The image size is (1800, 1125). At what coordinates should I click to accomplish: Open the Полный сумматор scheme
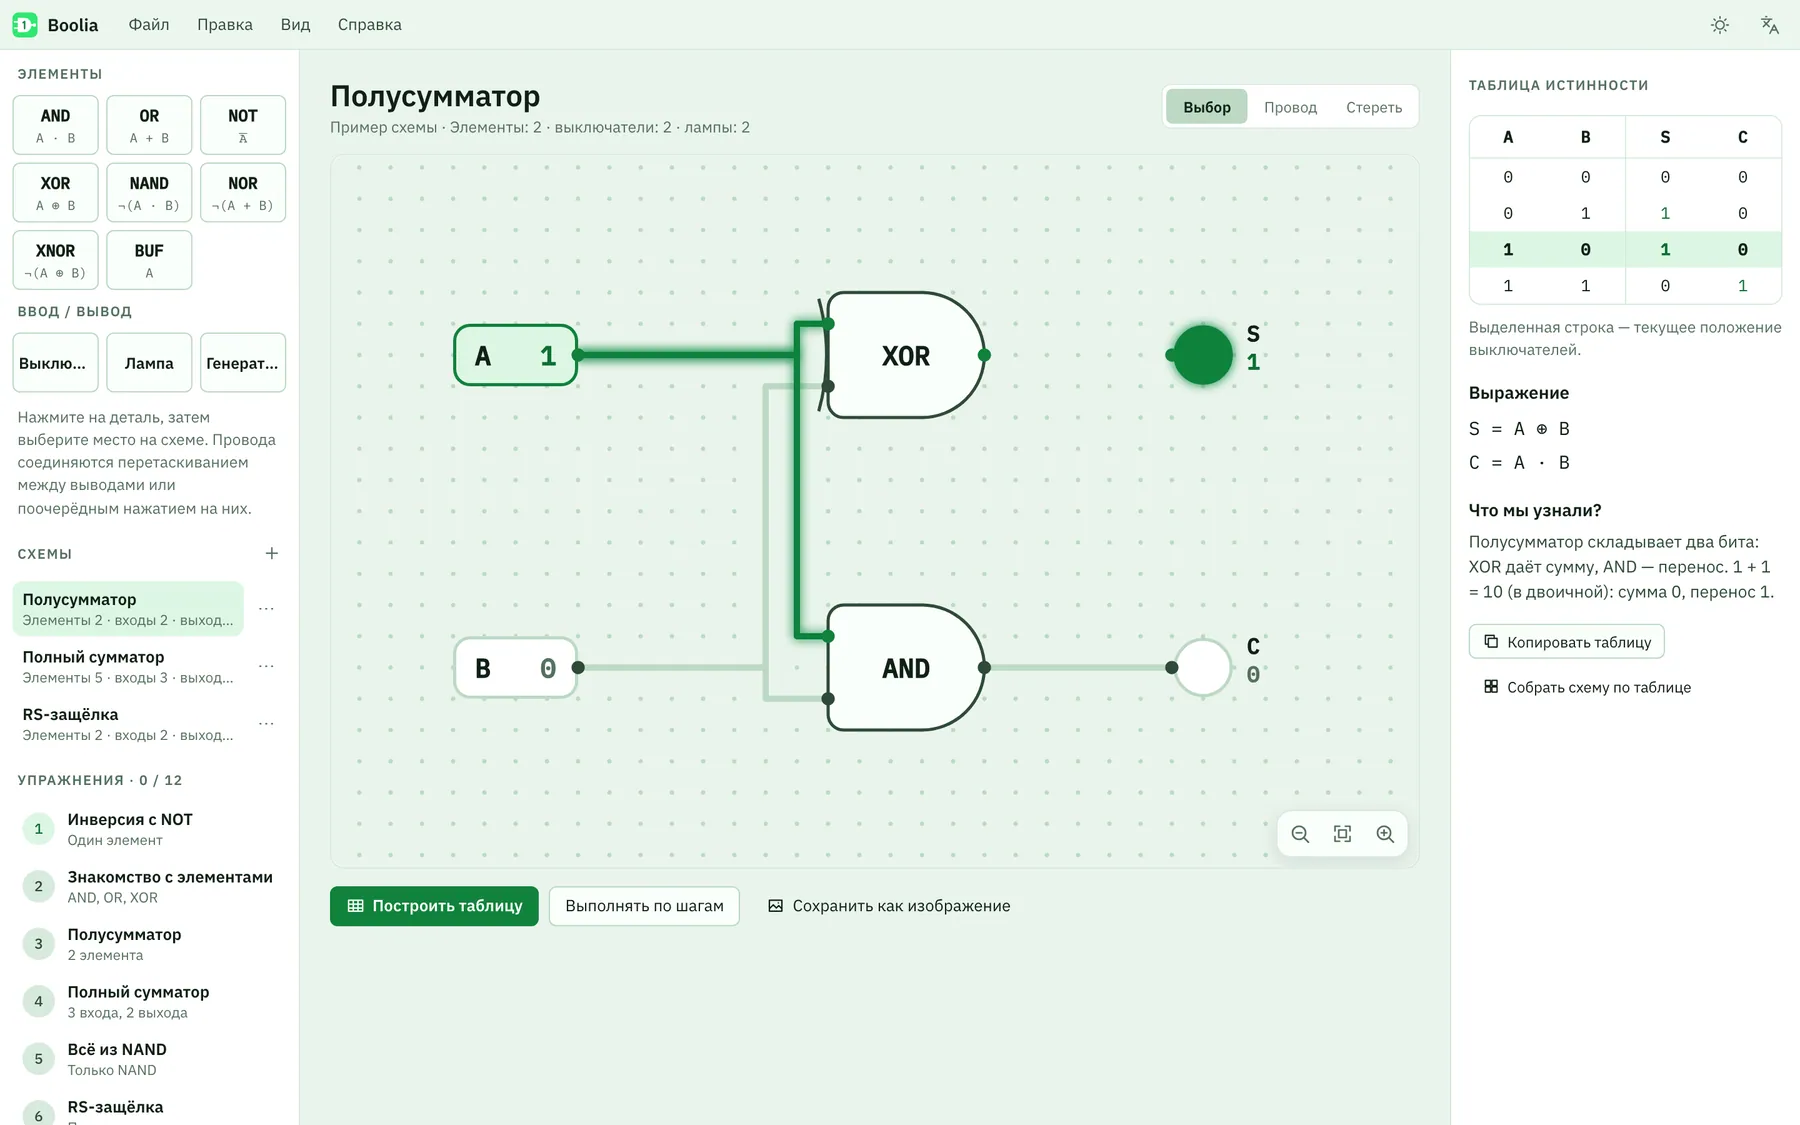pyautogui.click(x=128, y=666)
